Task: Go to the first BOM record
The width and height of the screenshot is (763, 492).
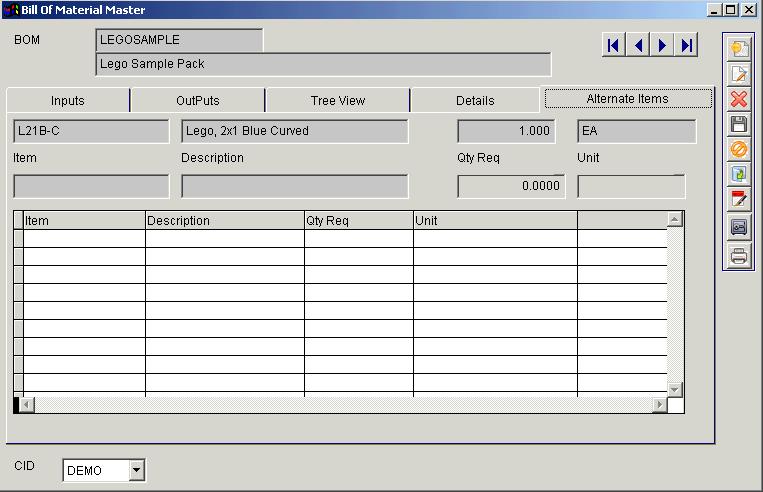Action: [x=614, y=45]
